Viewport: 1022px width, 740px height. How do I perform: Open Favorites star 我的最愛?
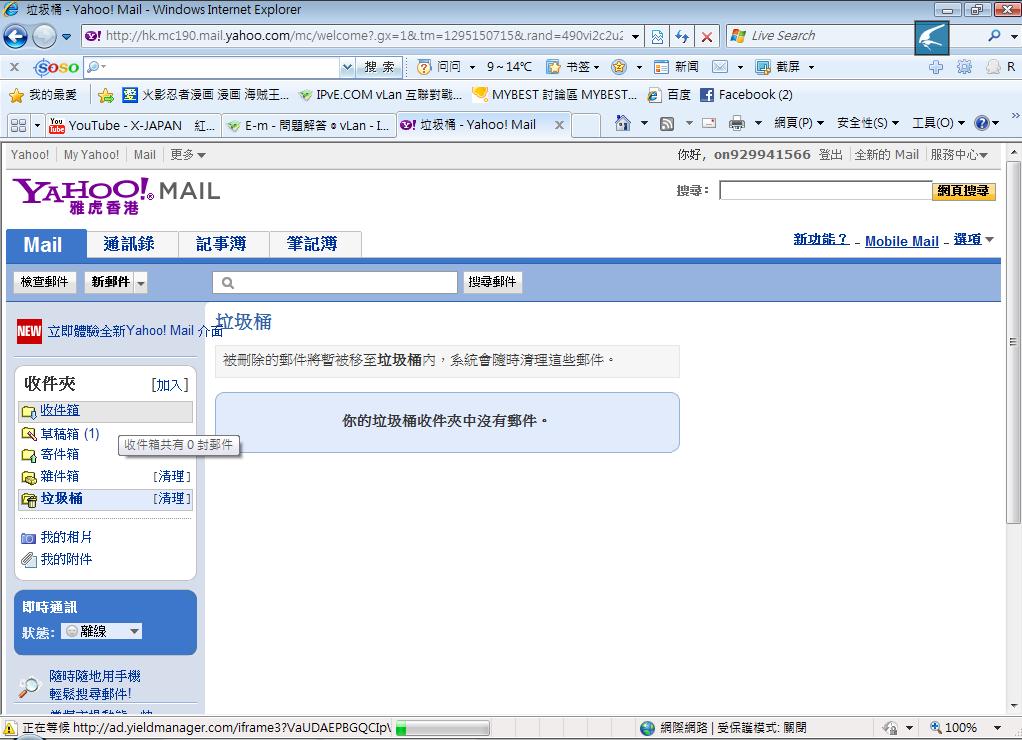43,95
